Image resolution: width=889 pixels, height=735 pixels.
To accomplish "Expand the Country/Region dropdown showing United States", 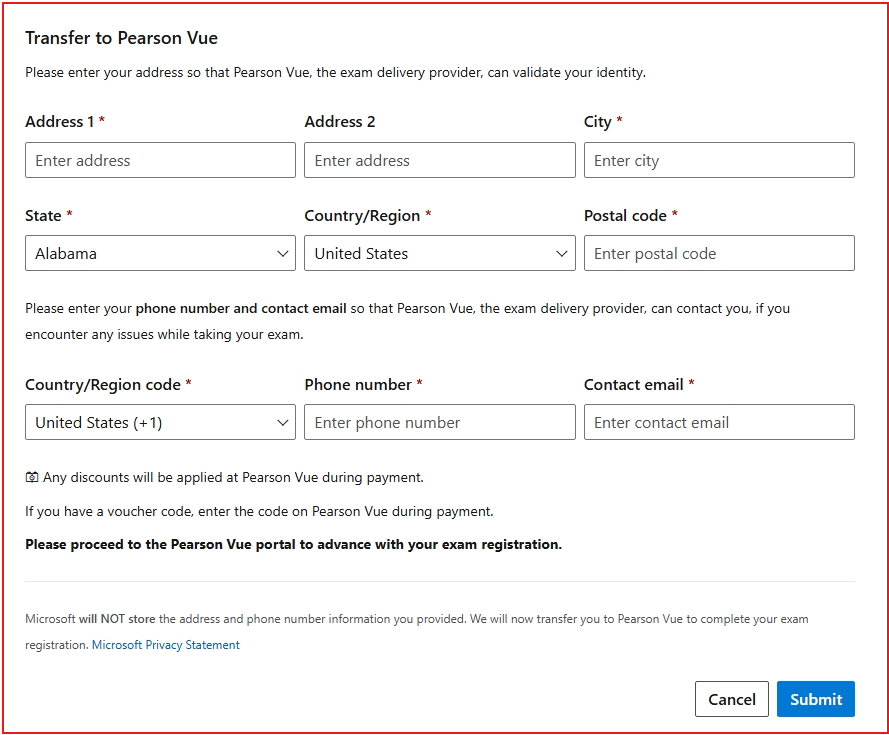I will [x=440, y=253].
